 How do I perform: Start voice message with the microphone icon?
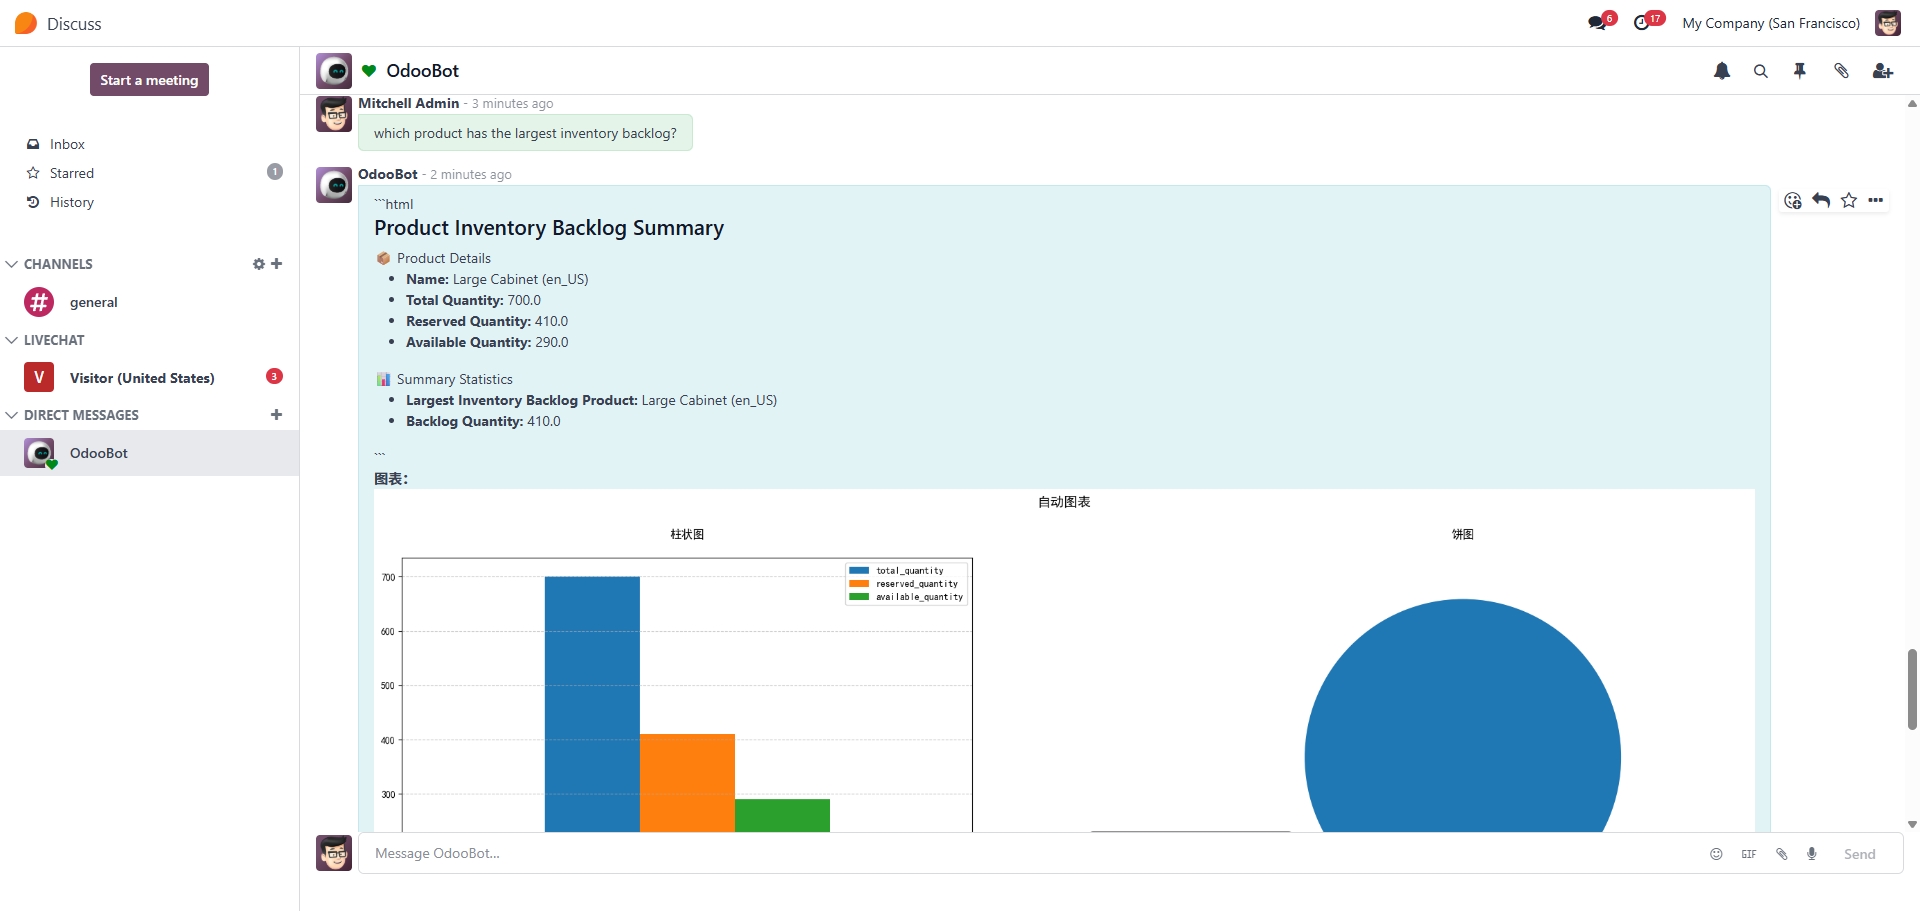click(1812, 854)
